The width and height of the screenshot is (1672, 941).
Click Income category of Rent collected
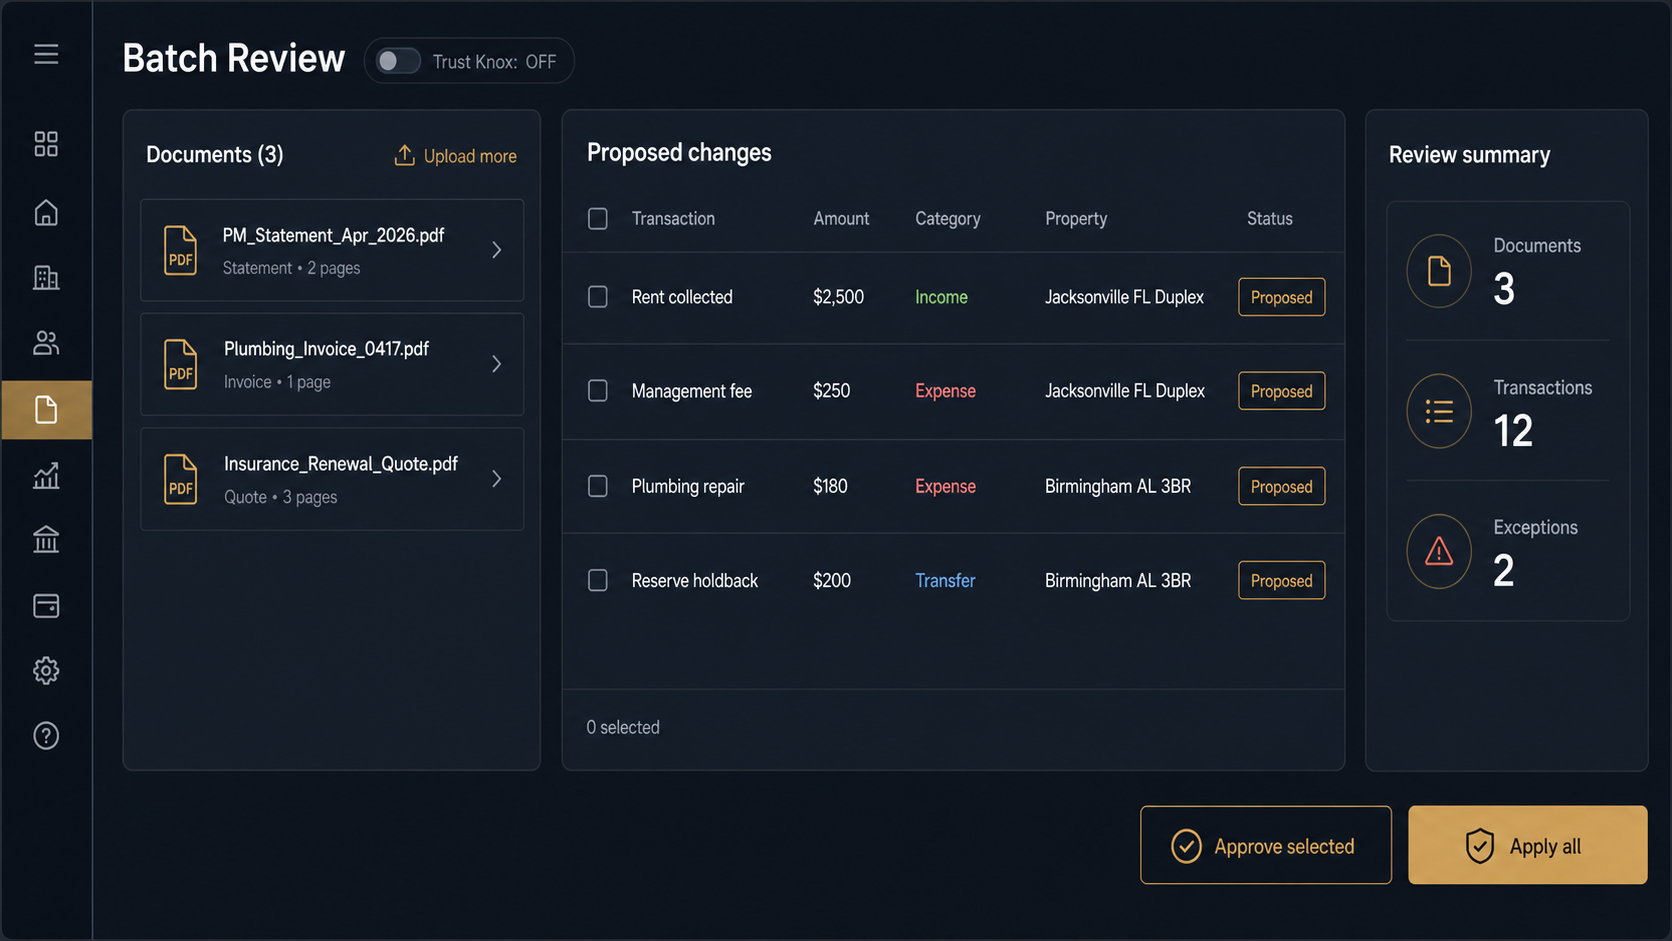tap(941, 297)
